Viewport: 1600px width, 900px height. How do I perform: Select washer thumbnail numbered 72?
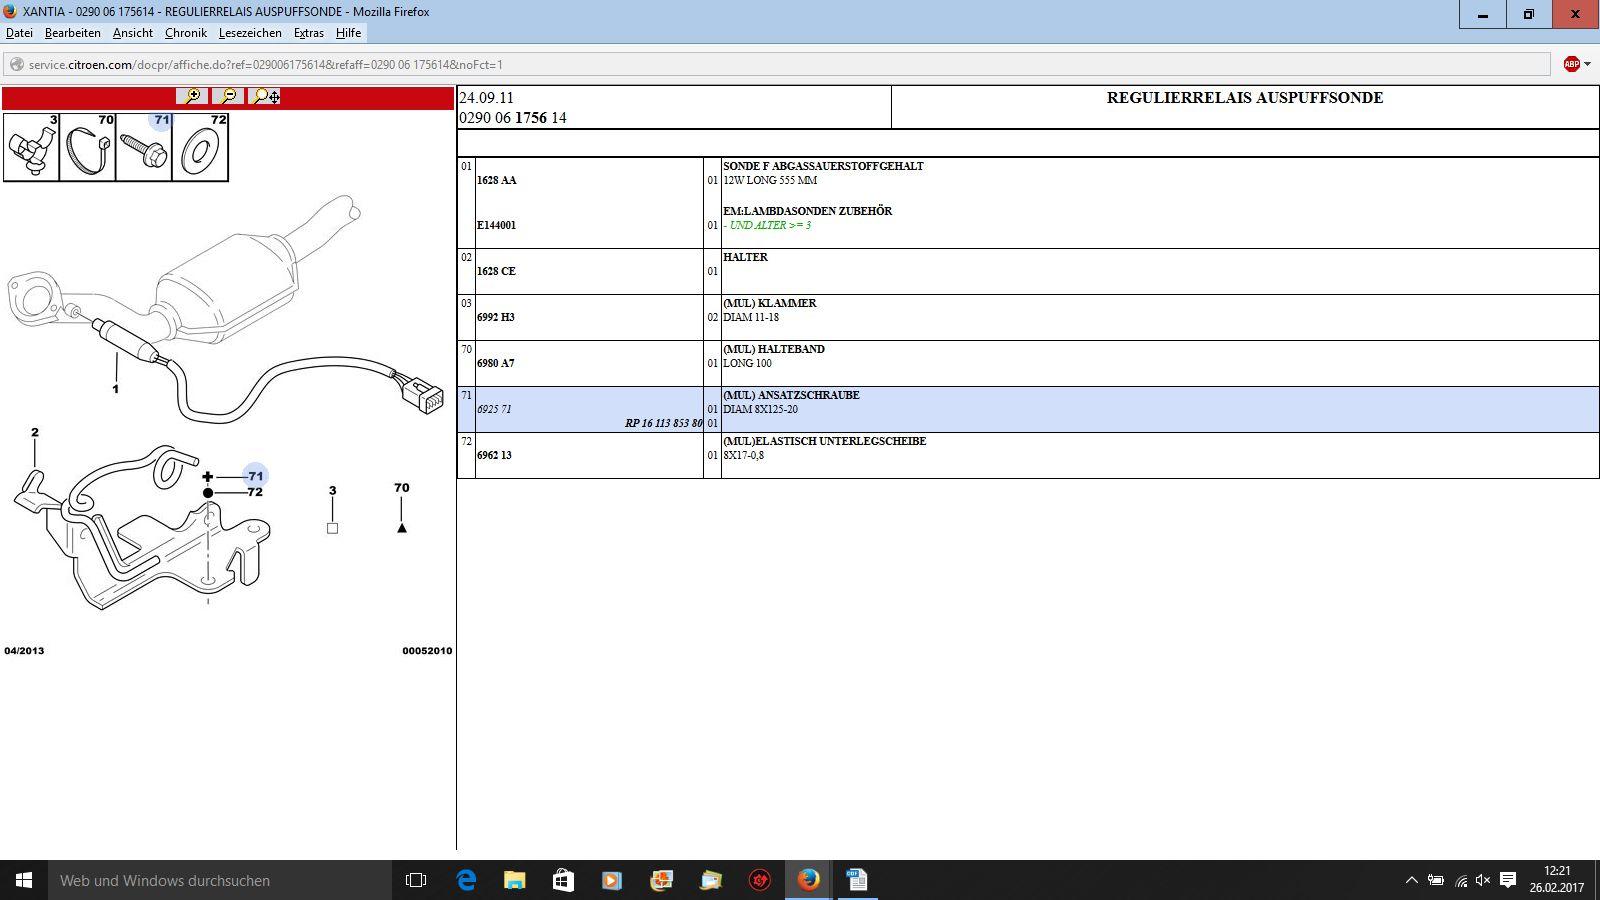coord(201,147)
